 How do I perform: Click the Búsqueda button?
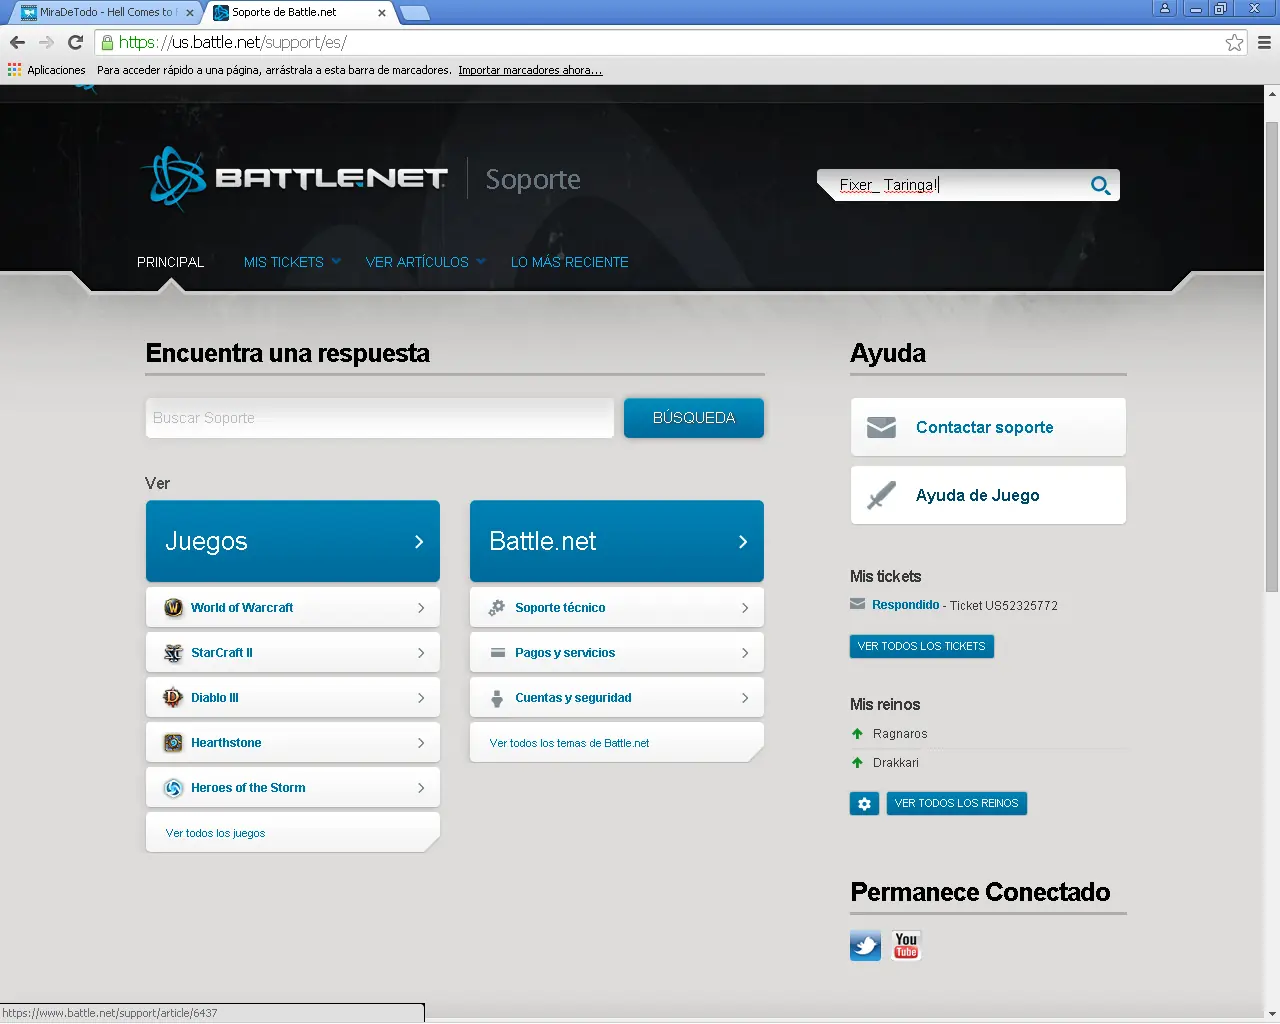[694, 418]
